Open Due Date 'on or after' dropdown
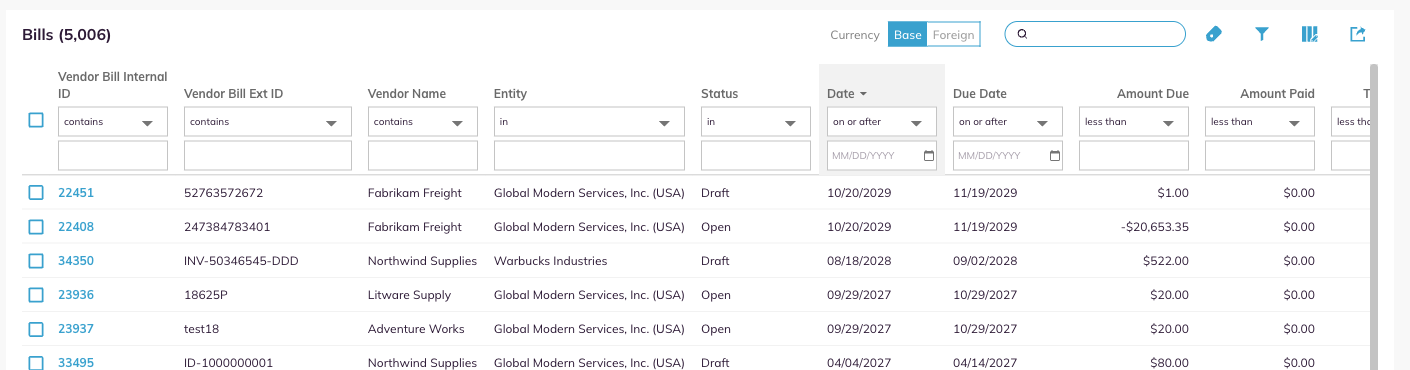The image size is (1410, 370). tap(1008, 122)
